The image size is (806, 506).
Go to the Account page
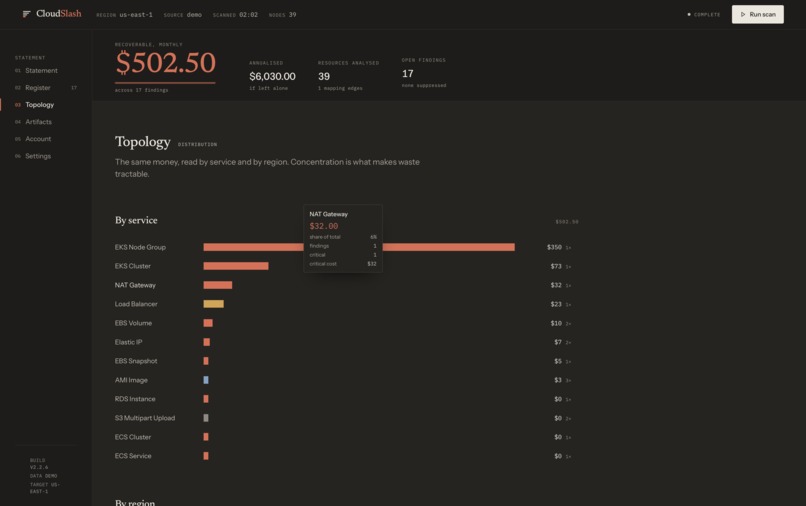pos(38,139)
